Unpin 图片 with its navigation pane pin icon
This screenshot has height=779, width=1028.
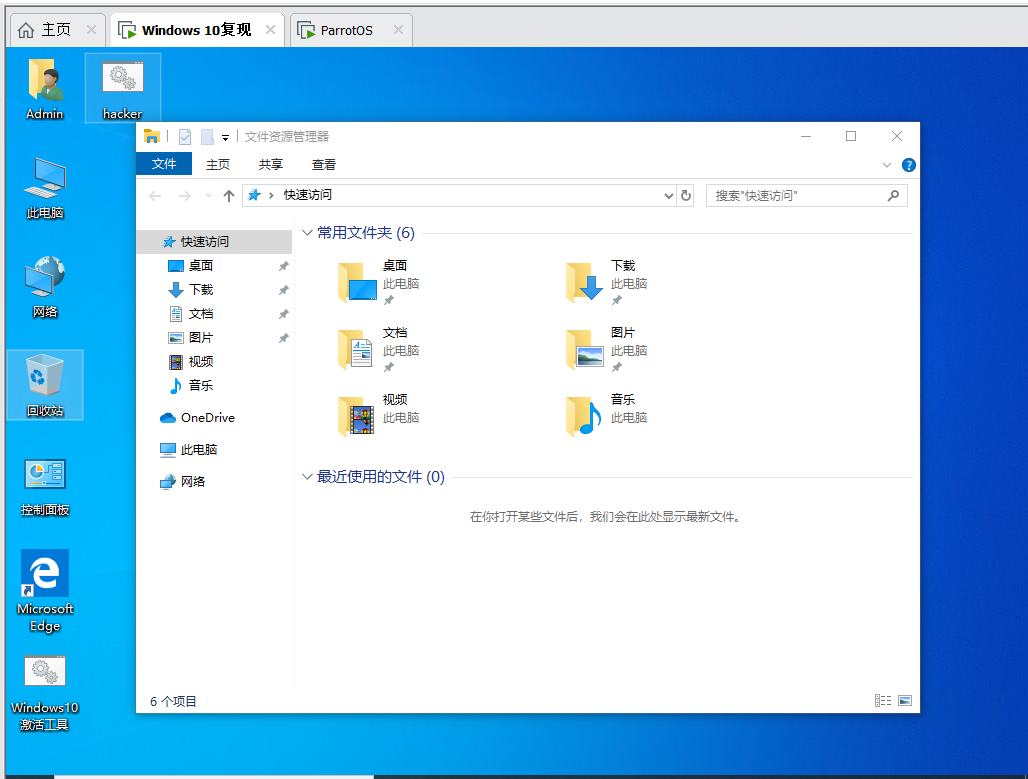(283, 338)
